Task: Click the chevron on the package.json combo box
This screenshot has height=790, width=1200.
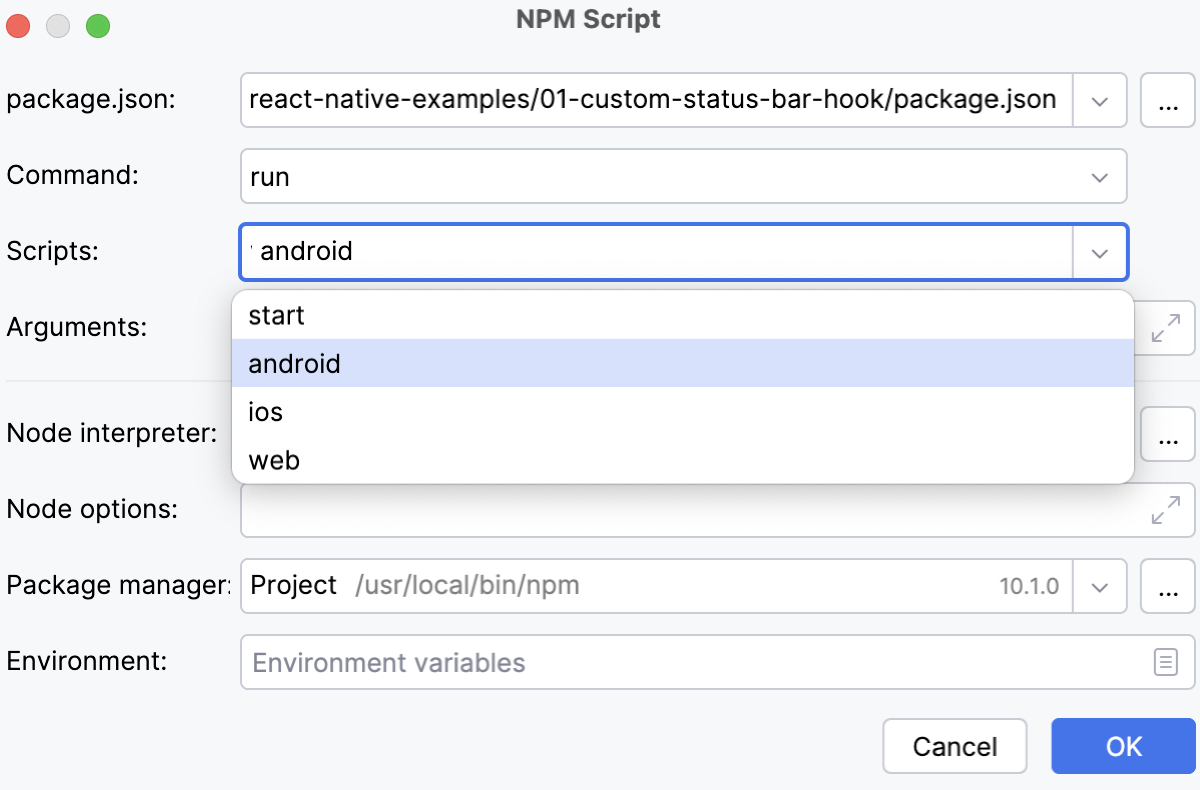Action: [x=1100, y=100]
